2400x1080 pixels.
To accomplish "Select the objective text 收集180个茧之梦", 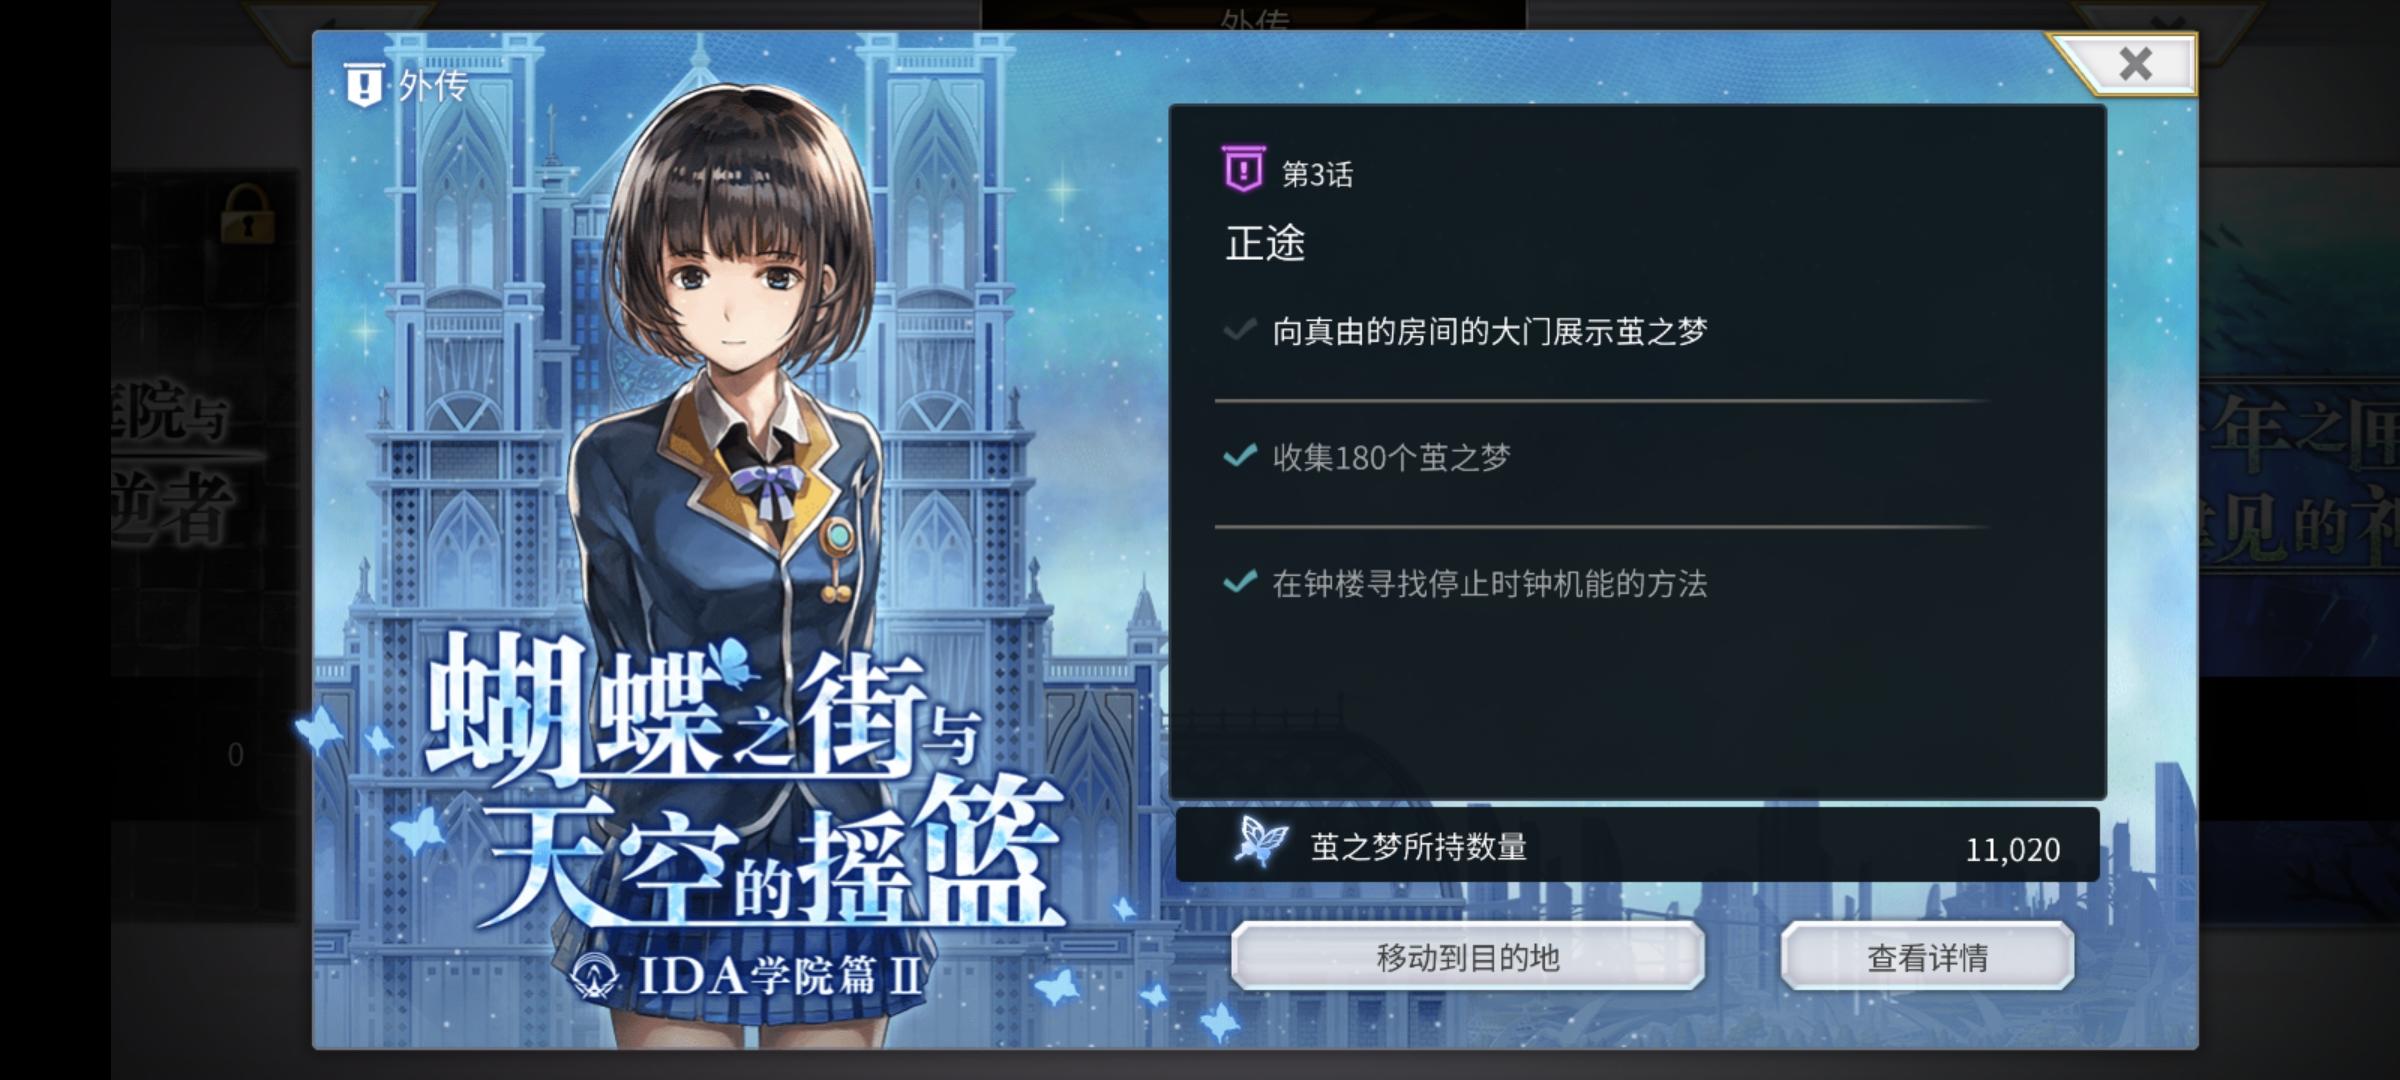I will coord(1391,457).
